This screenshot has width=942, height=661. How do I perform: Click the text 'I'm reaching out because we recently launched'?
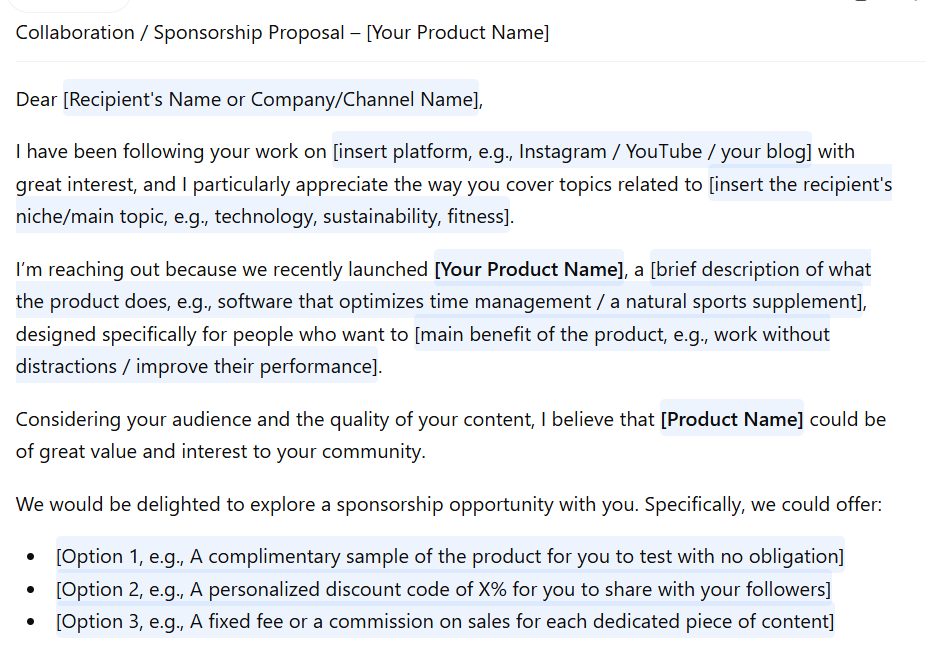222,269
